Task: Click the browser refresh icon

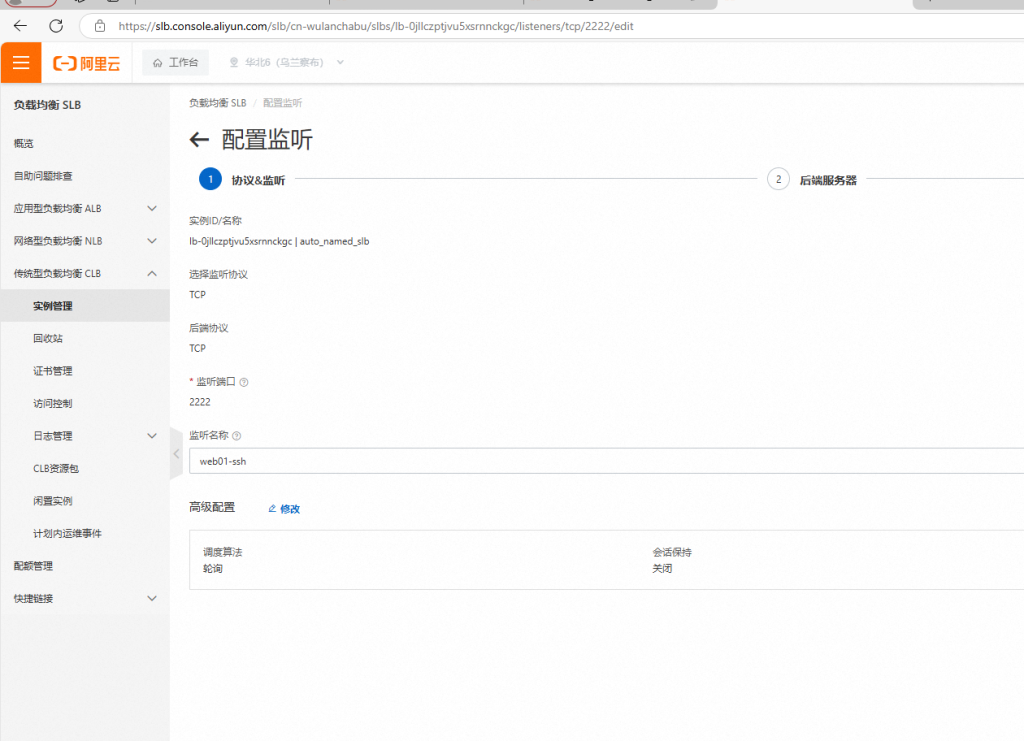Action: pos(56,26)
